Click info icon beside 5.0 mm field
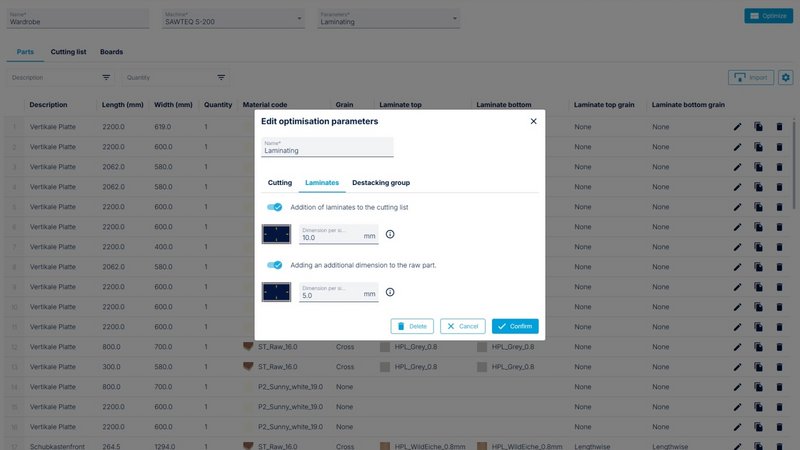Screen dimensions: 800x450 tap(390, 292)
